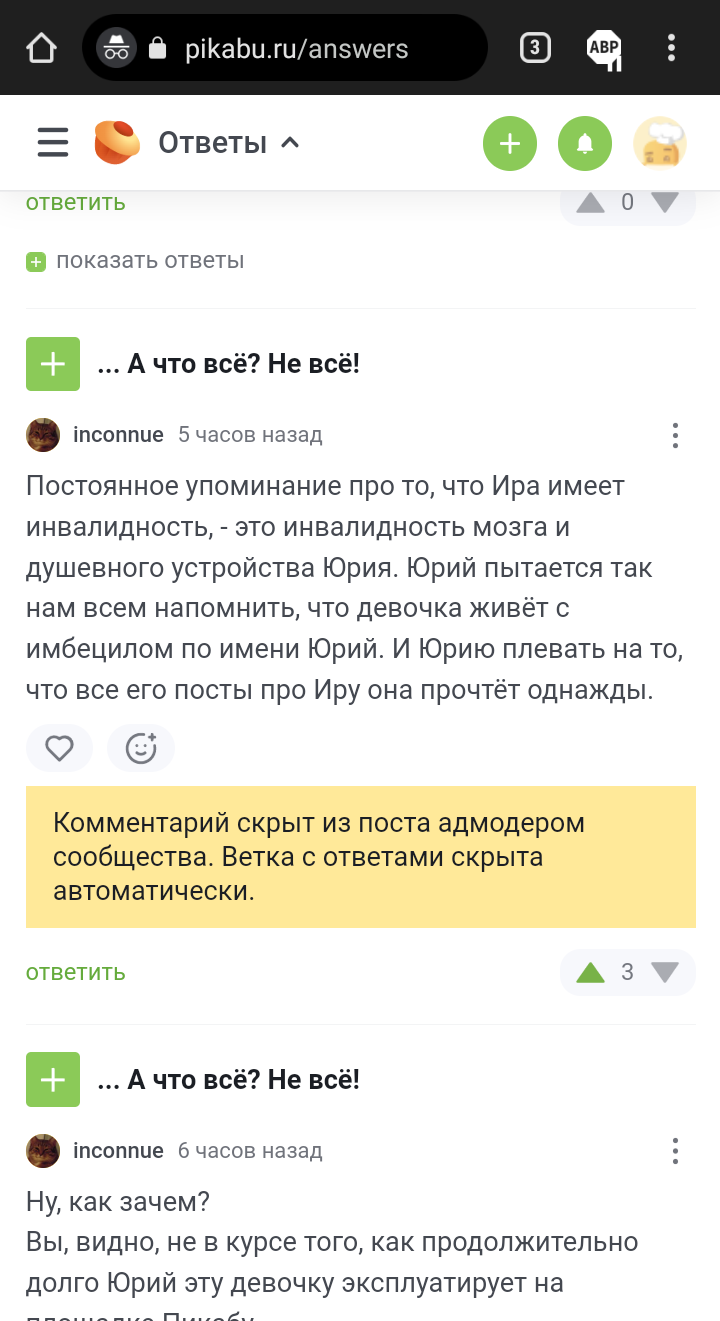Viewport: 720px width, 1321px height.
Task: Downvote the comment with rating 3
Action: (664, 972)
